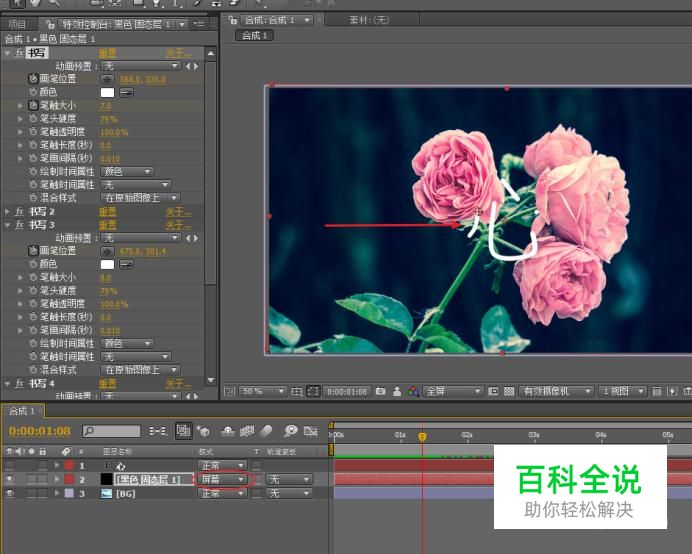
Task: Toggle the transparency grid icon in the viewer
Action: (x=509, y=392)
